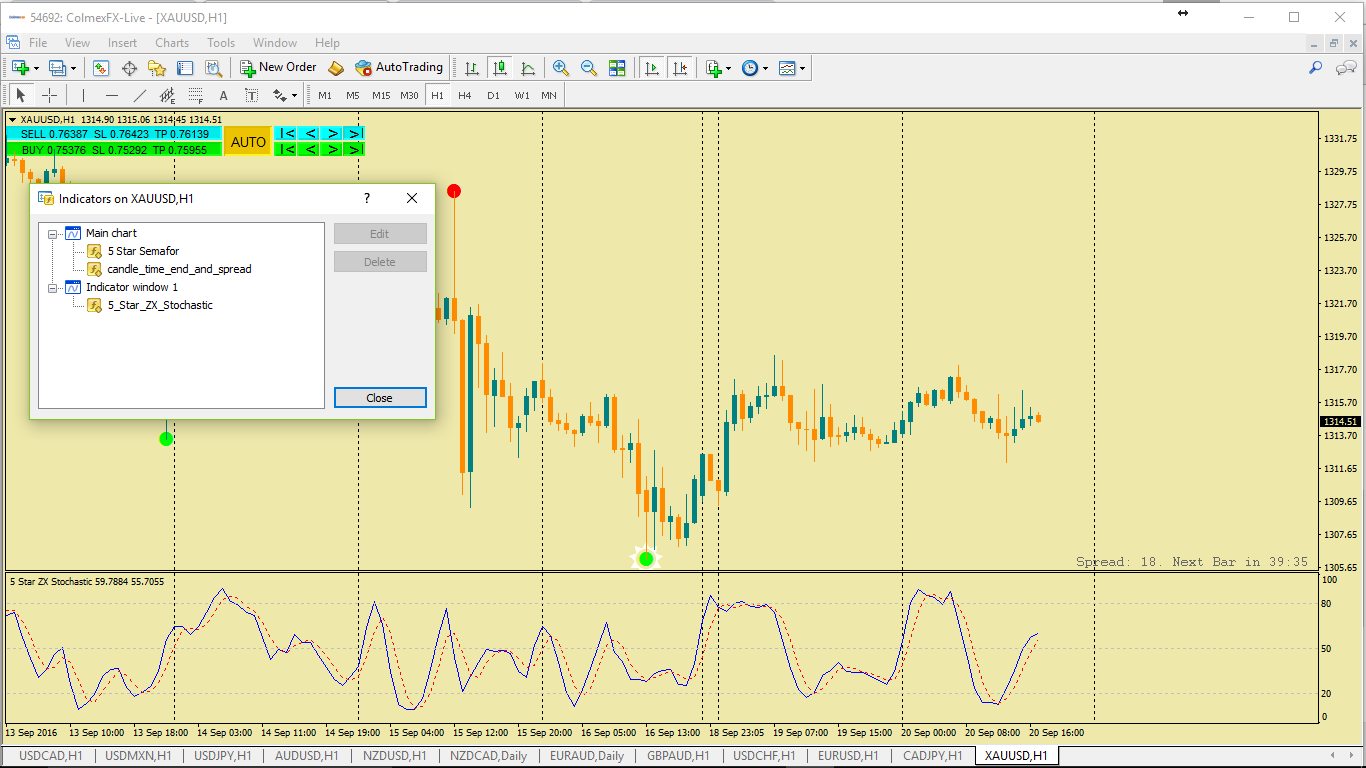Switch chart to bar chart style
The height and width of the screenshot is (768, 1366).
[472, 68]
